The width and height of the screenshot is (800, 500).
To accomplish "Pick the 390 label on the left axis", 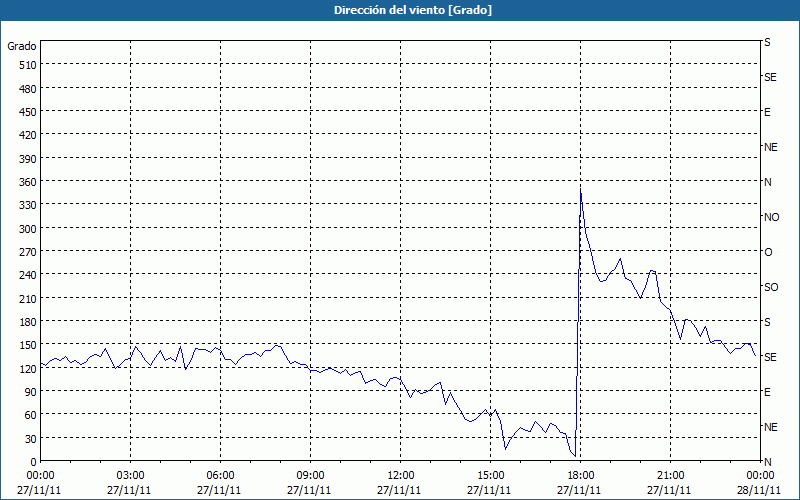I will pos(28,159).
